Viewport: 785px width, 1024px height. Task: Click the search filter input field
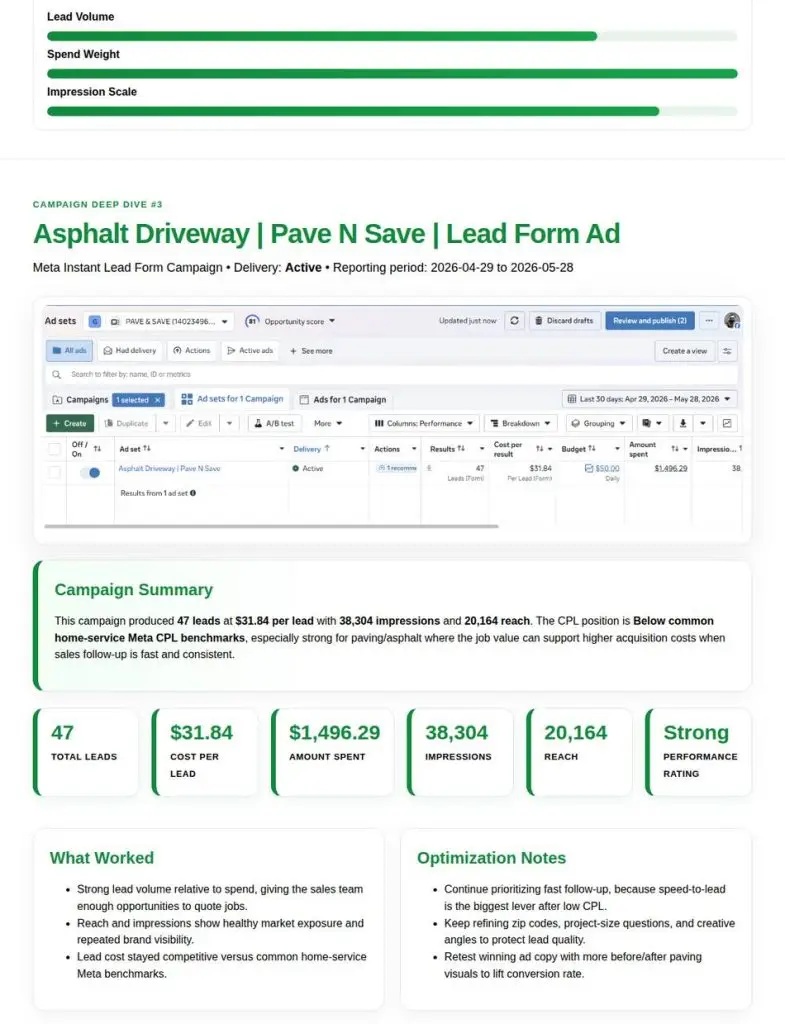(392, 374)
